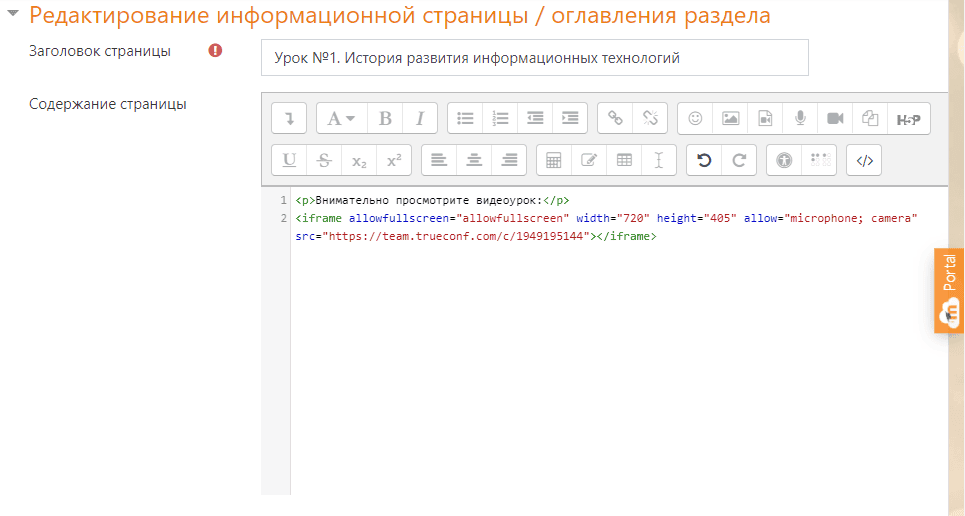The width and height of the screenshot is (965, 516).
Task: Open the manage files button
Action: (x=870, y=118)
